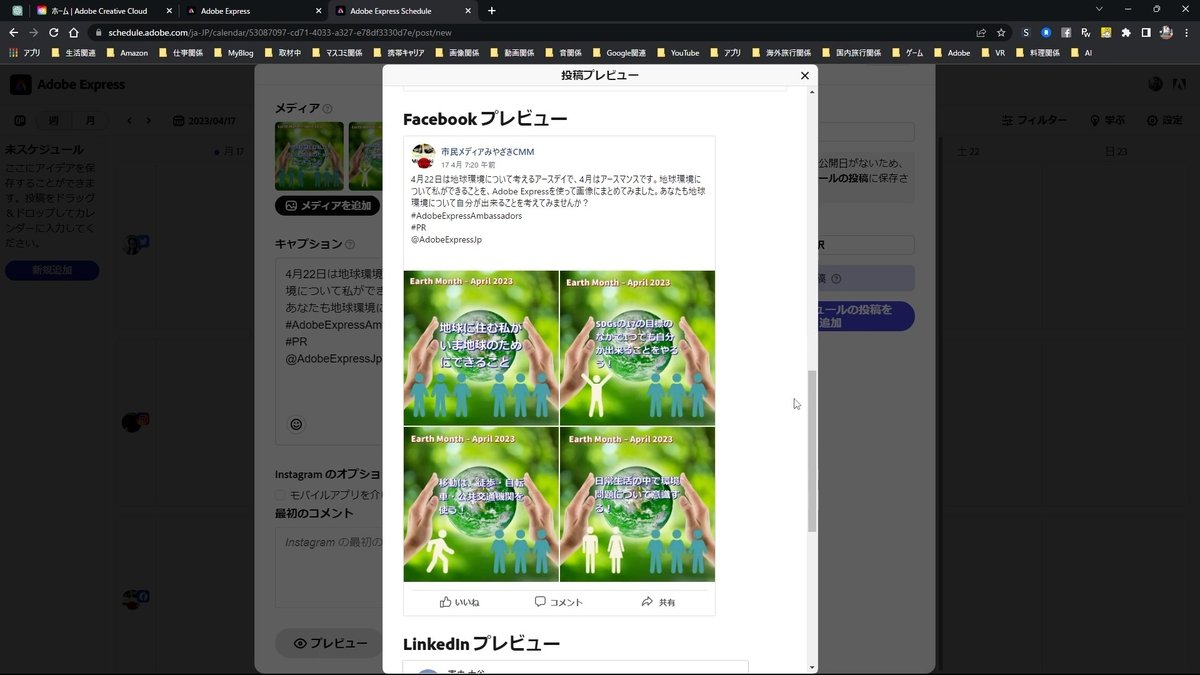
Task: Click the スケジュールの投稿を追加 blue button
Action: click(866, 316)
